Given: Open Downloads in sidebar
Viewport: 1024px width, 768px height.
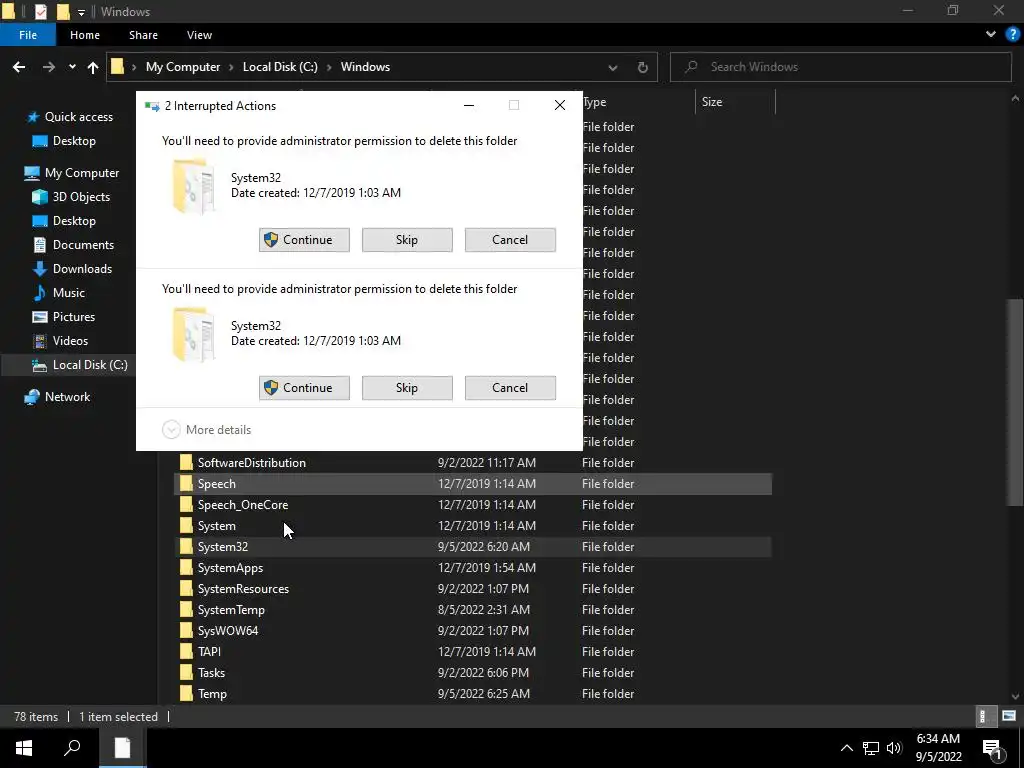Looking at the screenshot, I should 82,269.
